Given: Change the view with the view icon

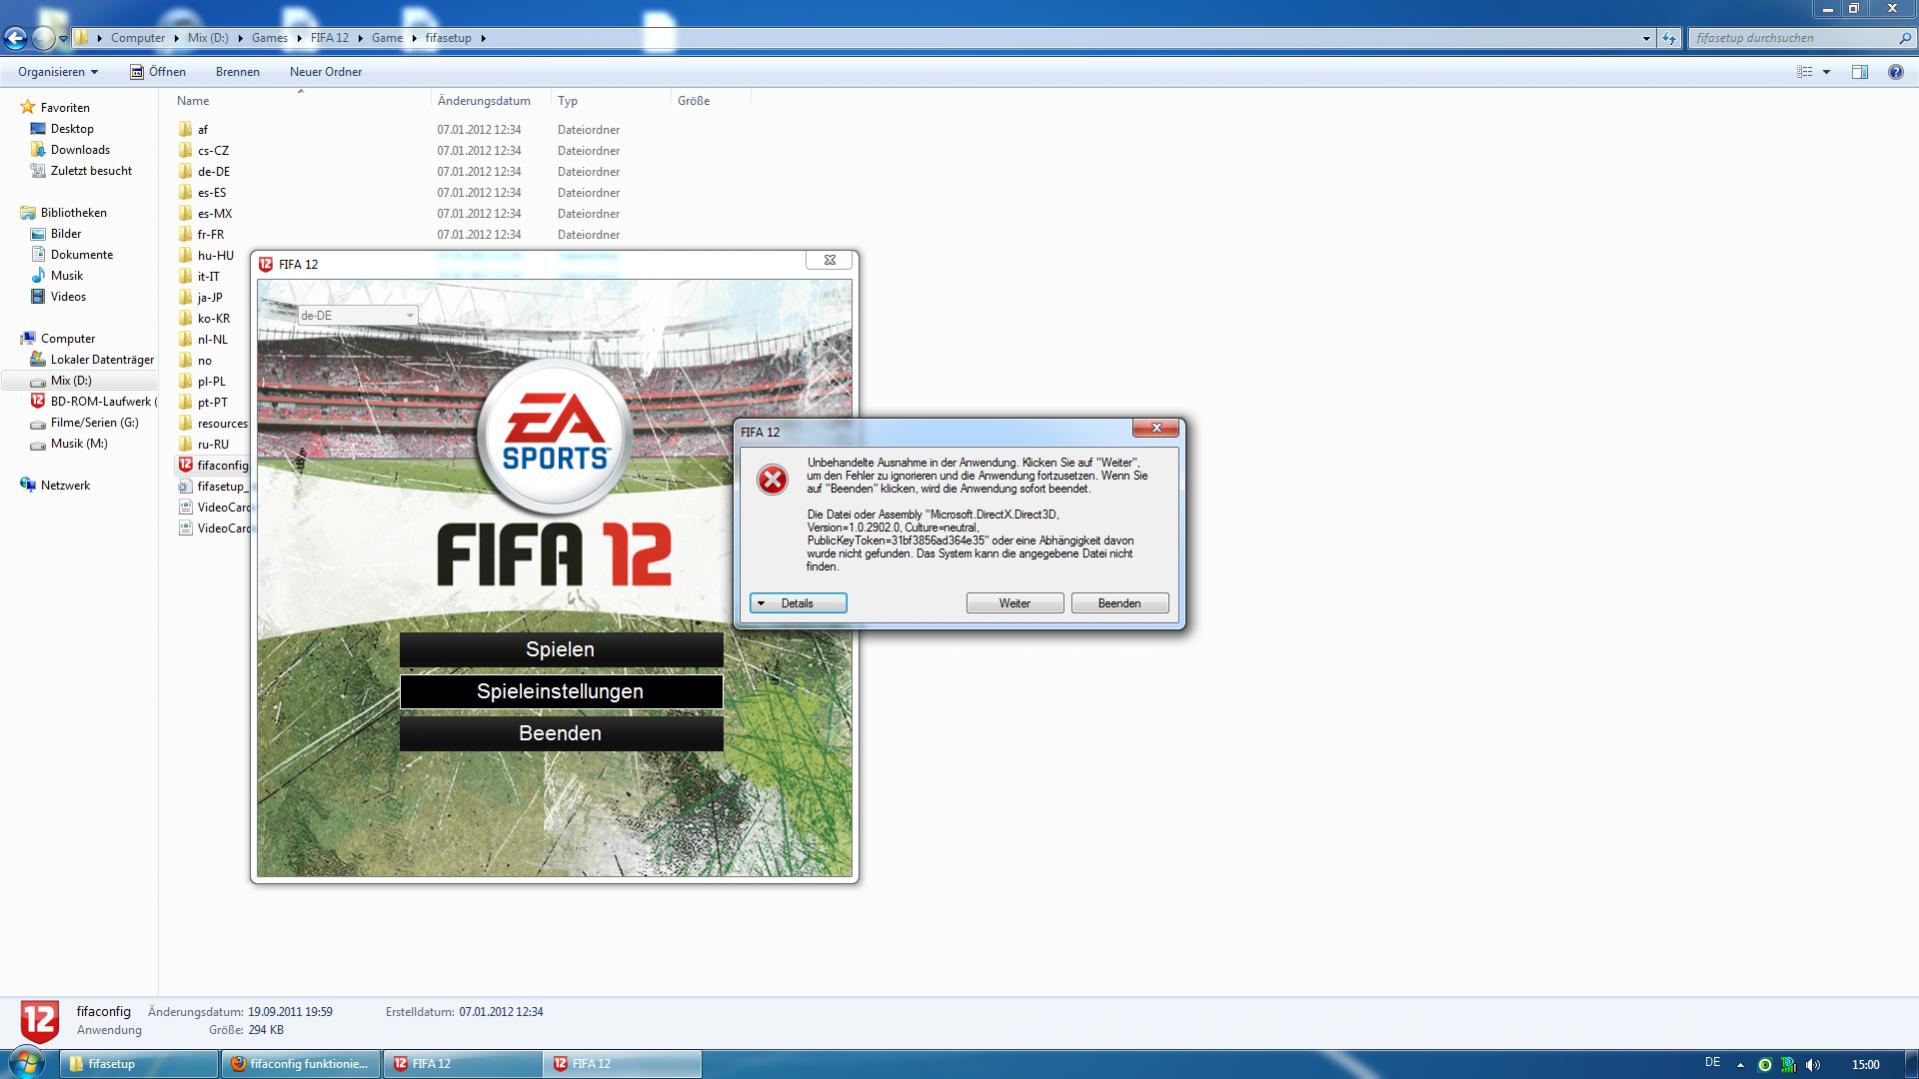Looking at the screenshot, I should (x=1805, y=72).
